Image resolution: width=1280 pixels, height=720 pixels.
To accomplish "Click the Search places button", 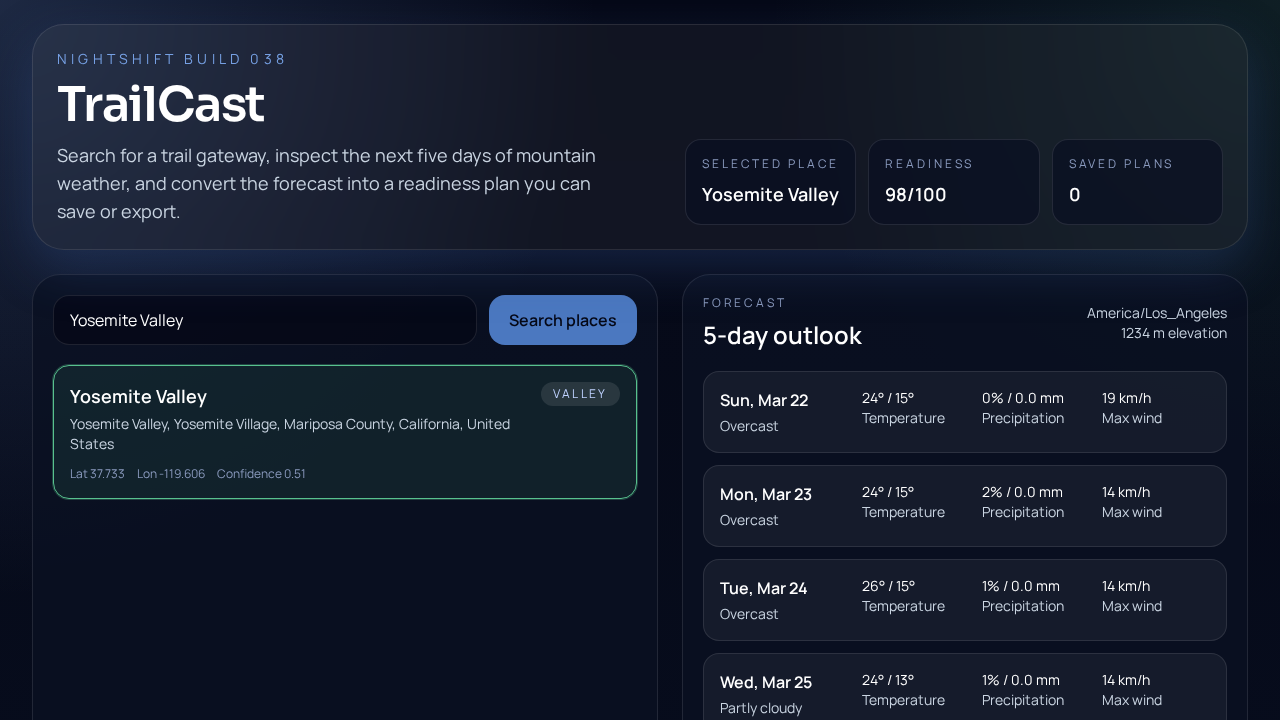I will click(562, 320).
